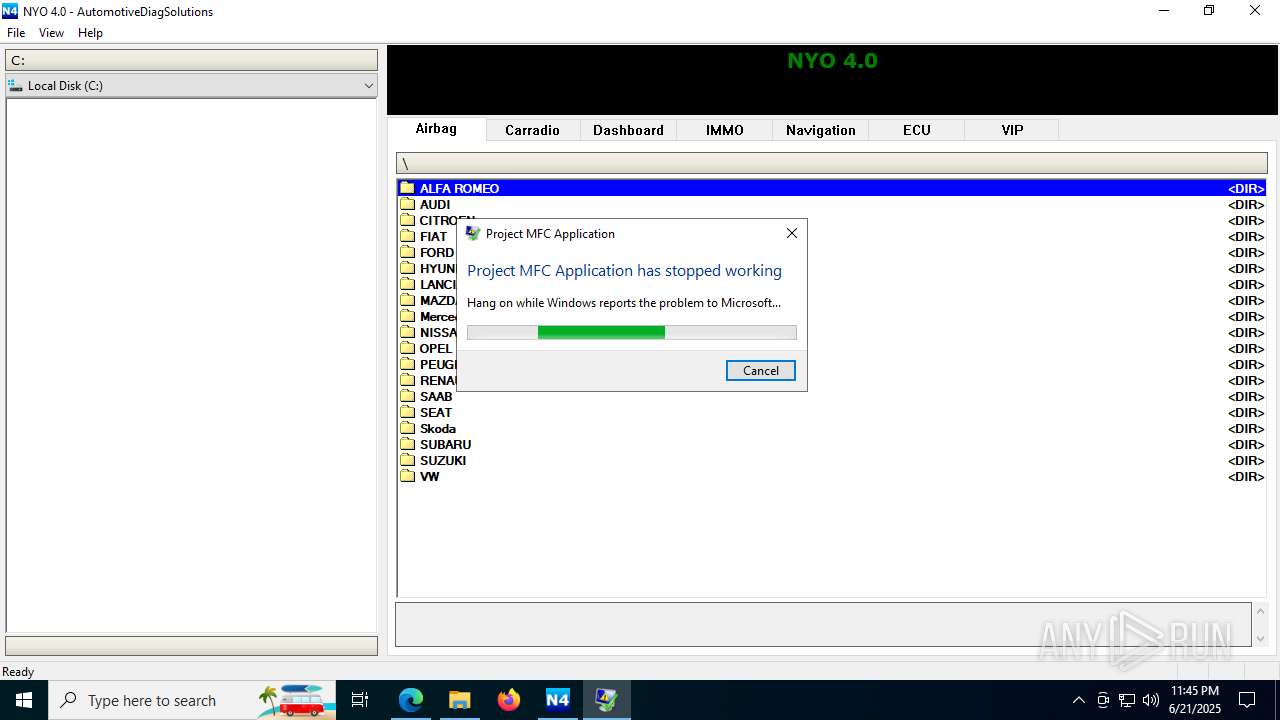Click the Skoda folder icon
The width and height of the screenshot is (1280, 720).
click(x=407, y=428)
